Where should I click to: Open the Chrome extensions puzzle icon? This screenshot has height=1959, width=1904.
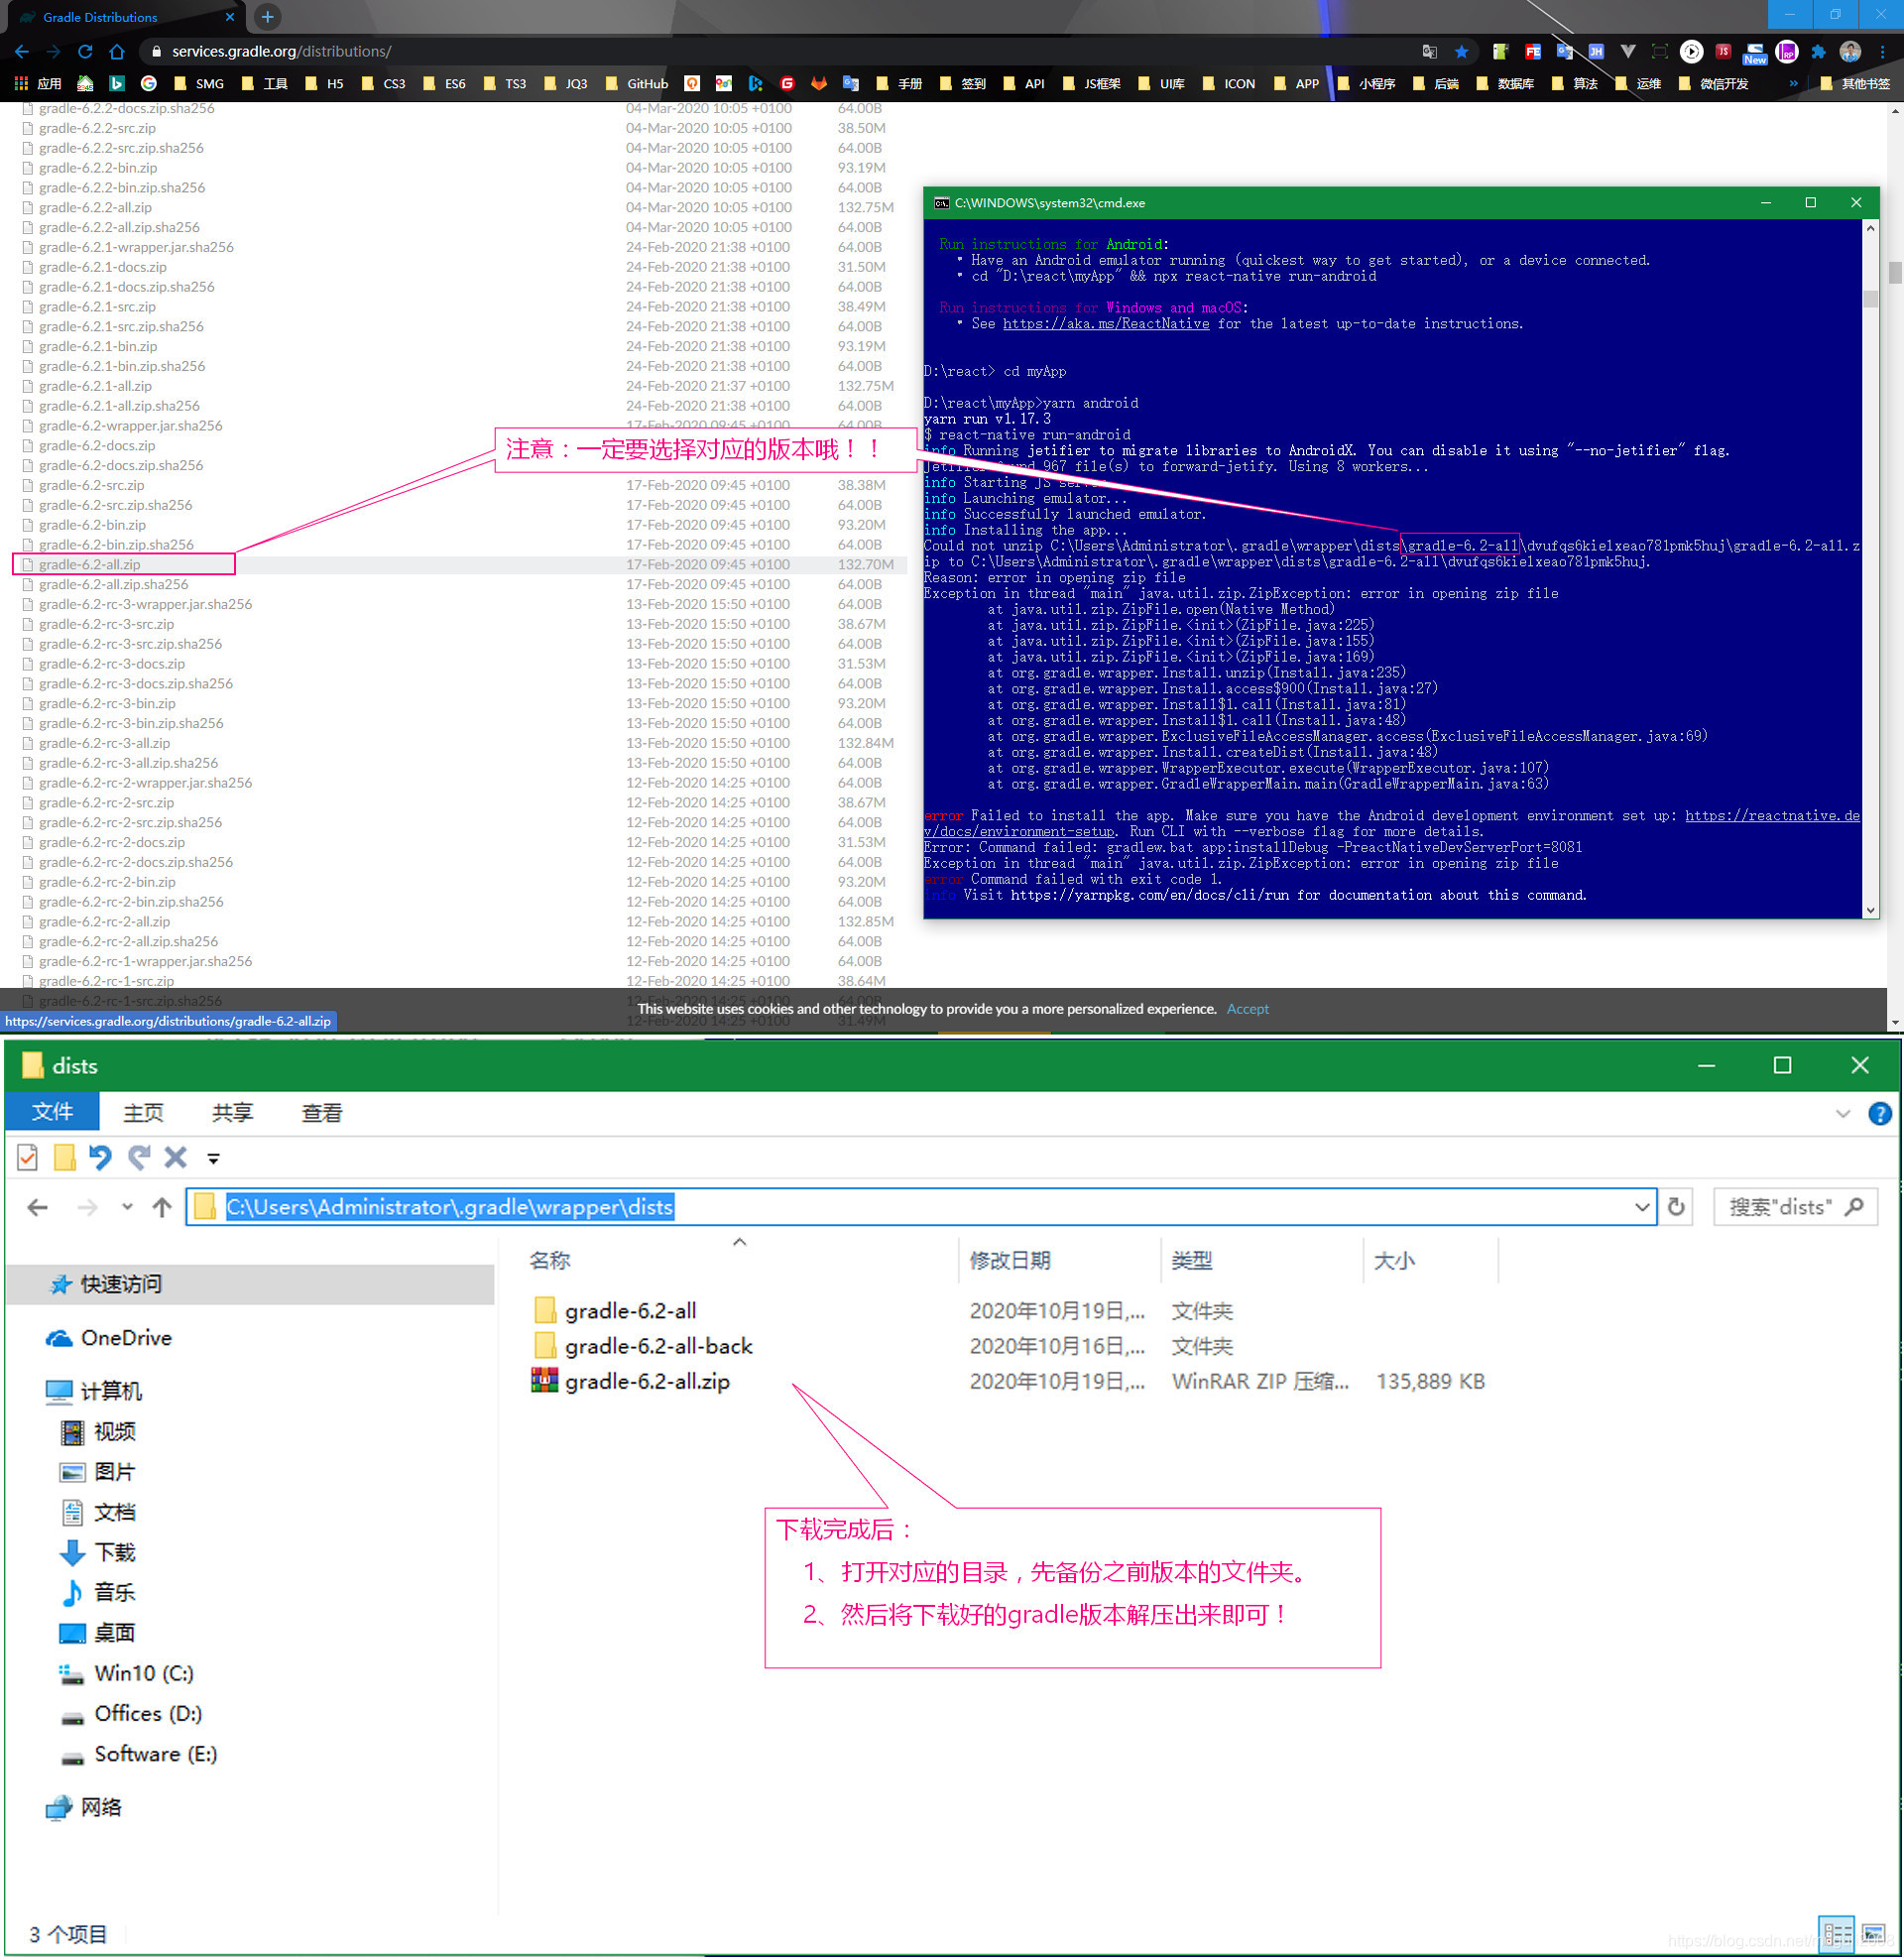point(1818,51)
